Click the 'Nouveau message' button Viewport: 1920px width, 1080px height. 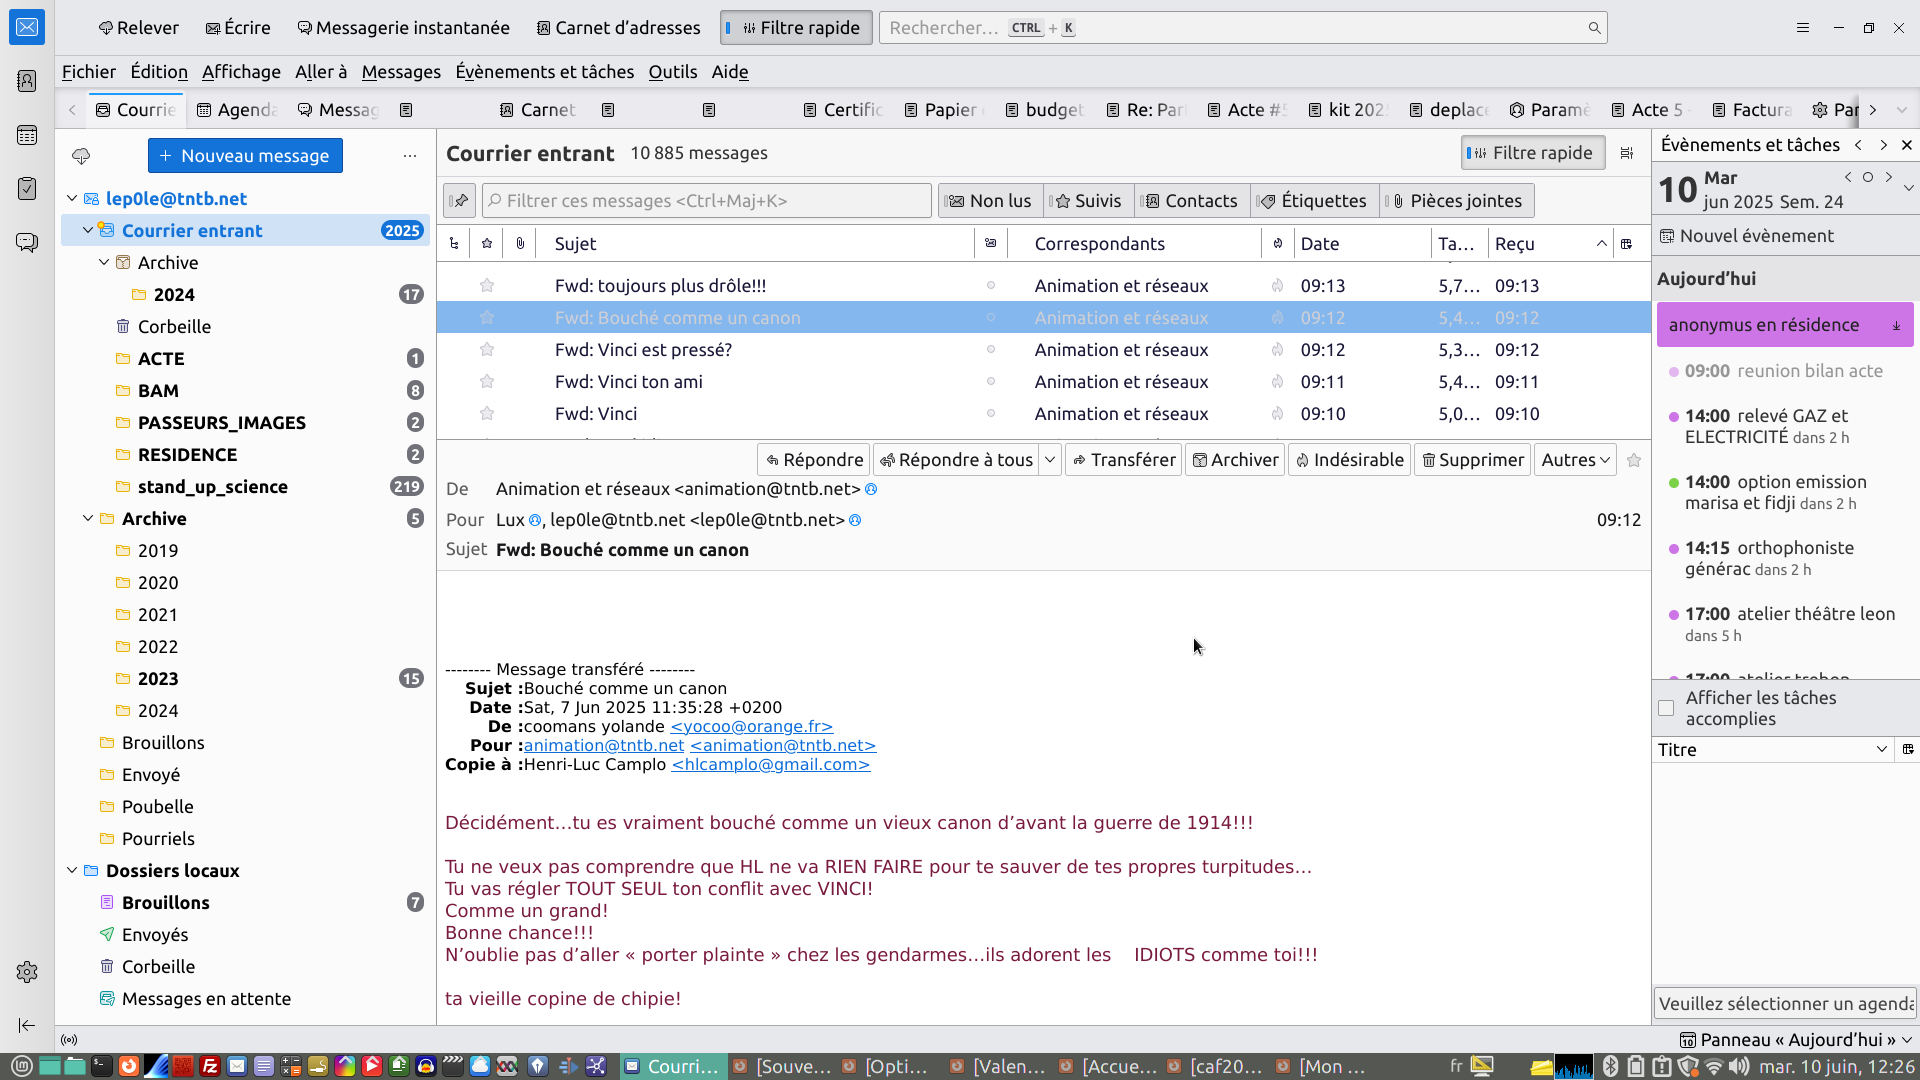(245, 156)
